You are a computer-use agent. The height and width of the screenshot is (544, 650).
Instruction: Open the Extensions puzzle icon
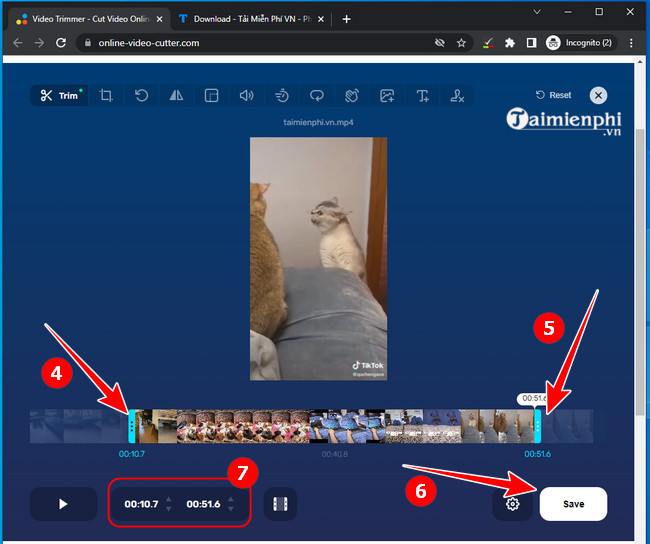pos(510,43)
